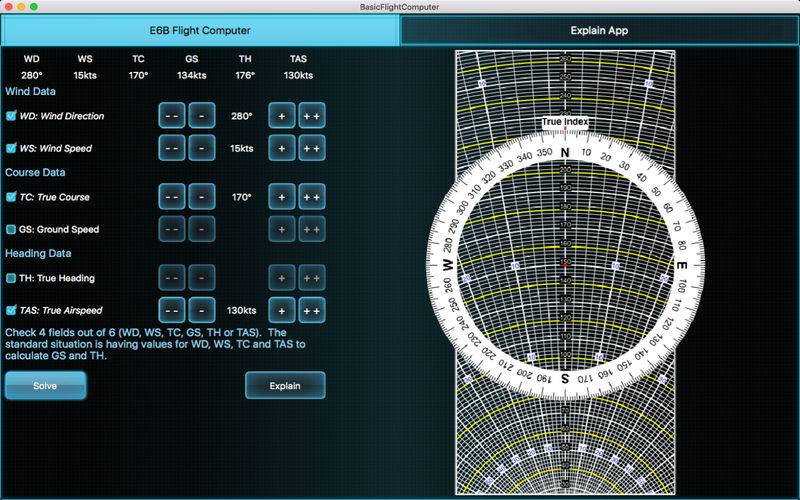Uncheck the WD: Wind Direction checkbox
Screen dimensions: 800x500
11,116
